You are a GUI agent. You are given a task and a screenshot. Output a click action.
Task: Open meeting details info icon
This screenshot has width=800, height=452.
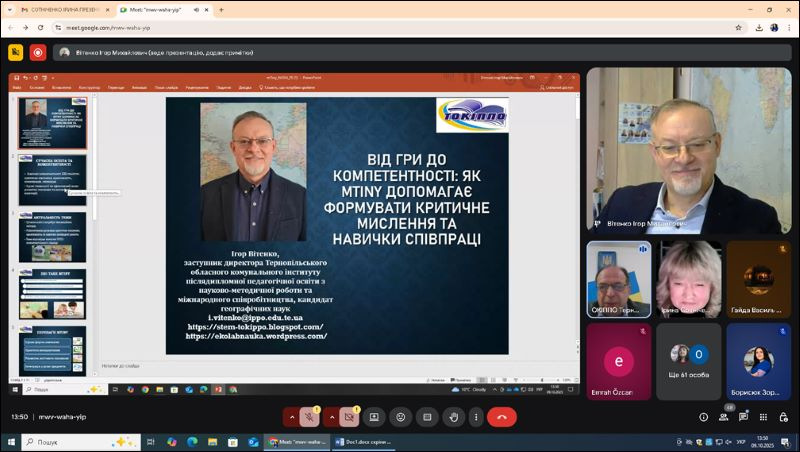coord(703,417)
